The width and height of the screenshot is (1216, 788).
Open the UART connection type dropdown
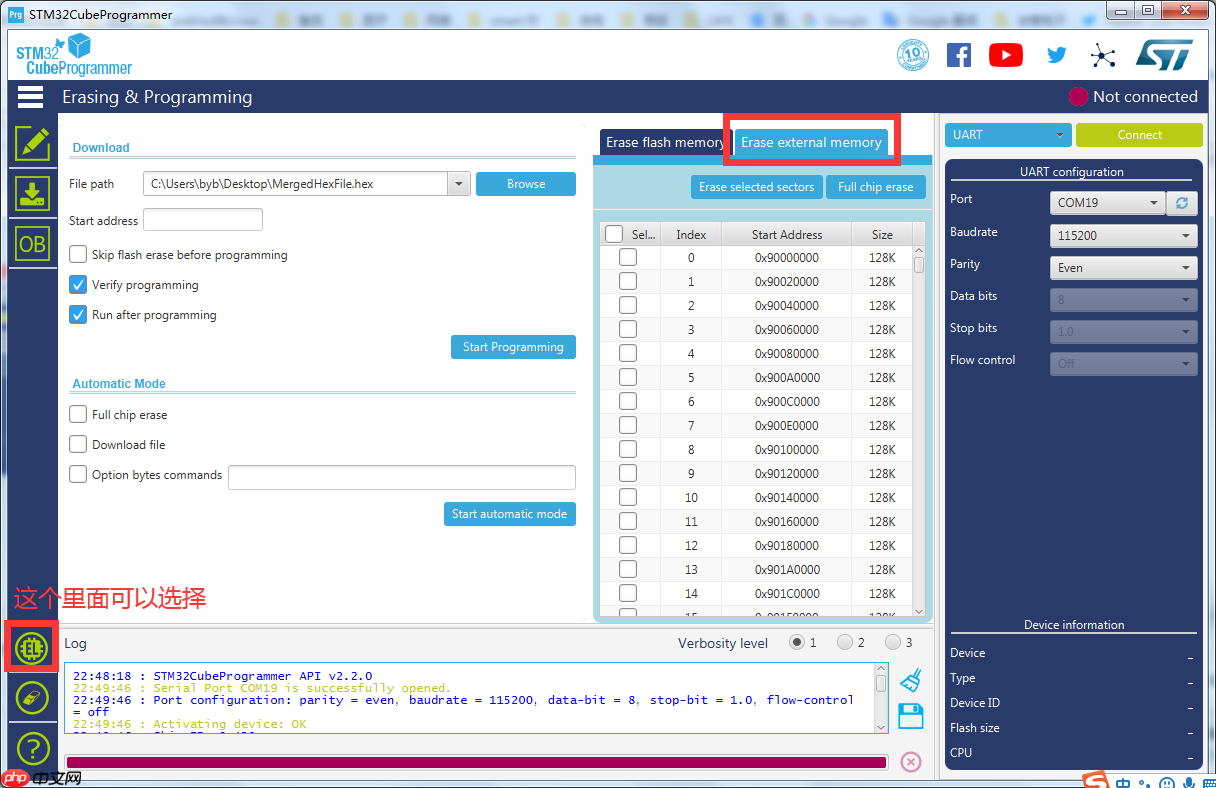[1007, 135]
